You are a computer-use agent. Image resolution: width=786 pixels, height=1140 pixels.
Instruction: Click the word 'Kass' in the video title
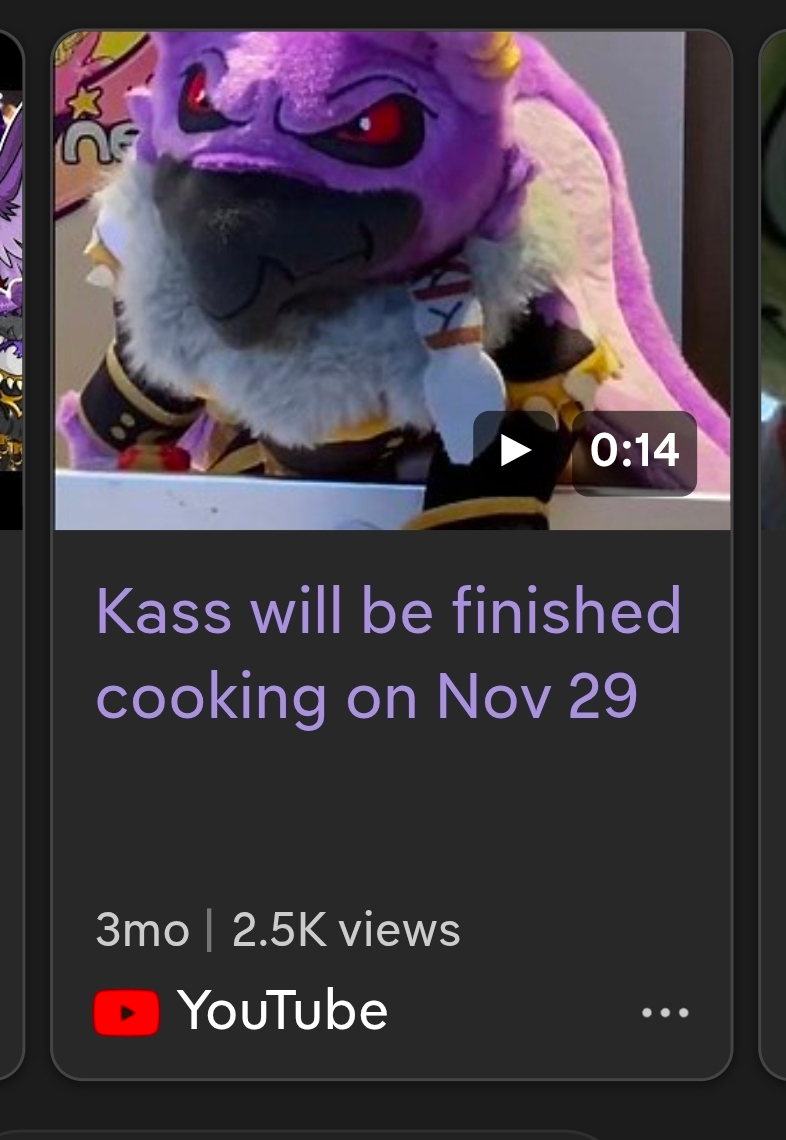(x=164, y=611)
